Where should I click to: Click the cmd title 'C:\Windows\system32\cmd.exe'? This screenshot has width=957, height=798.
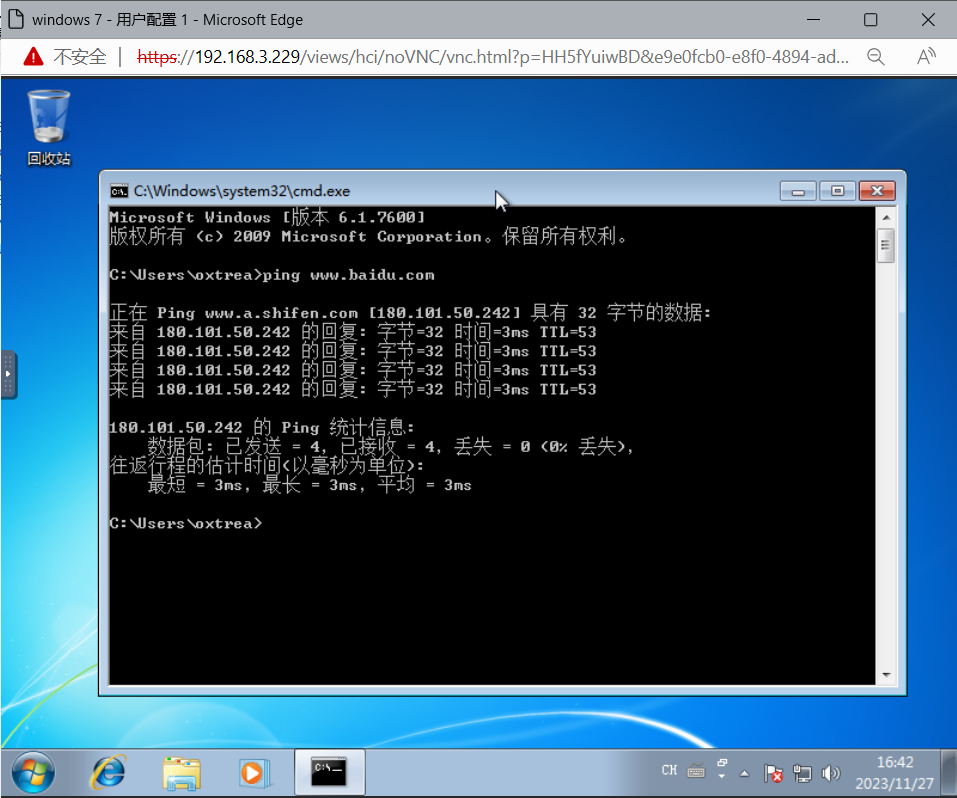(x=242, y=191)
